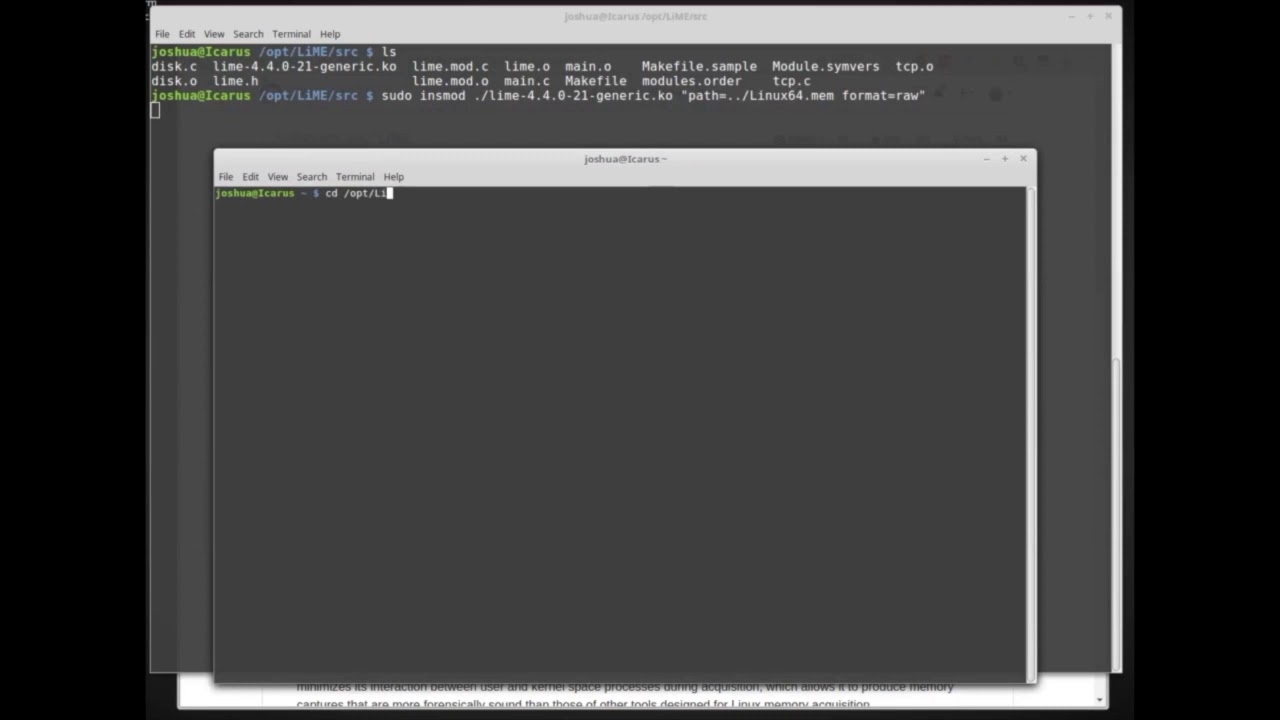This screenshot has height=720, width=1280.
Task: Click Module.symvers in ls output
Action: tap(825, 66)
